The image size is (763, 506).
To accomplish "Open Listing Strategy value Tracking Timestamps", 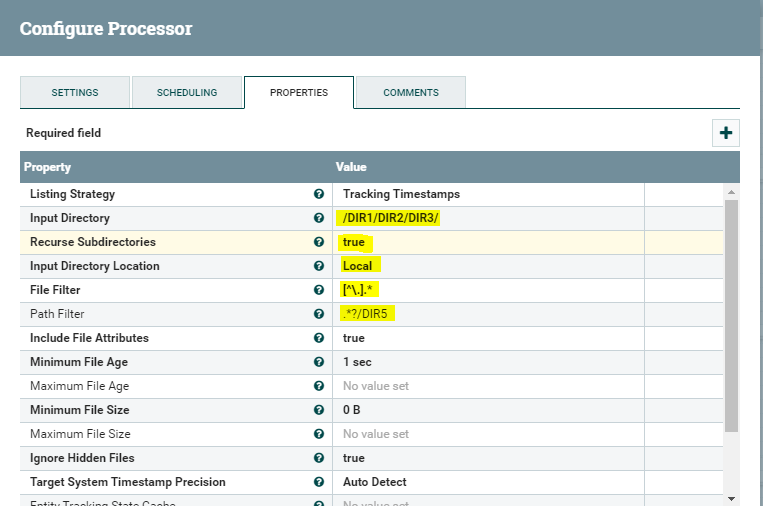I will (401, 194).
